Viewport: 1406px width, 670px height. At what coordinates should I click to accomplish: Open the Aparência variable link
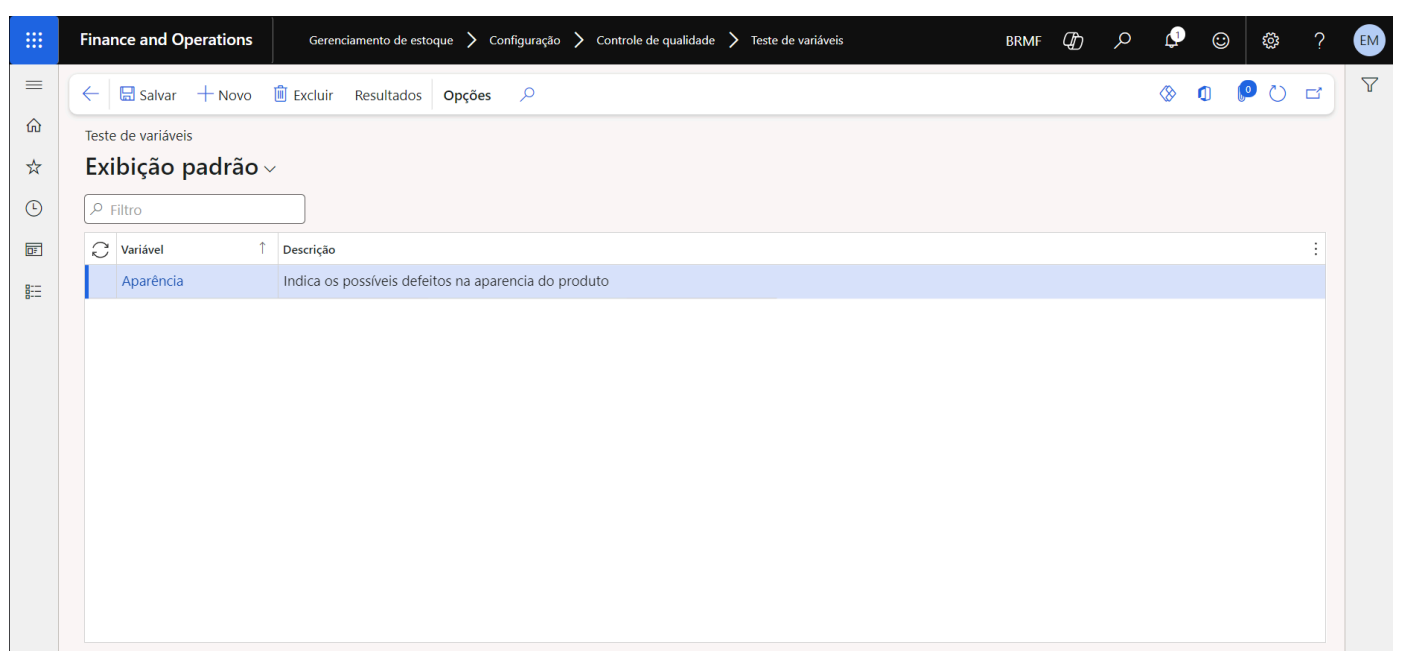152,281
